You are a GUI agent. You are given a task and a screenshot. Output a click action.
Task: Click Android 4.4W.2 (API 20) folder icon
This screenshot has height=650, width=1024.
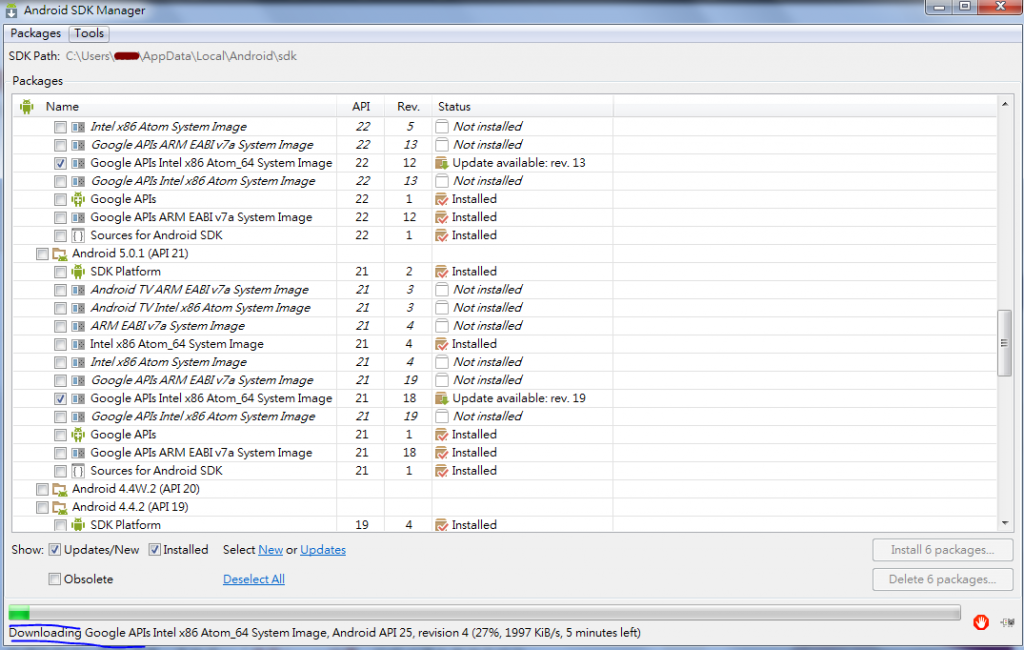click(60, 489)
